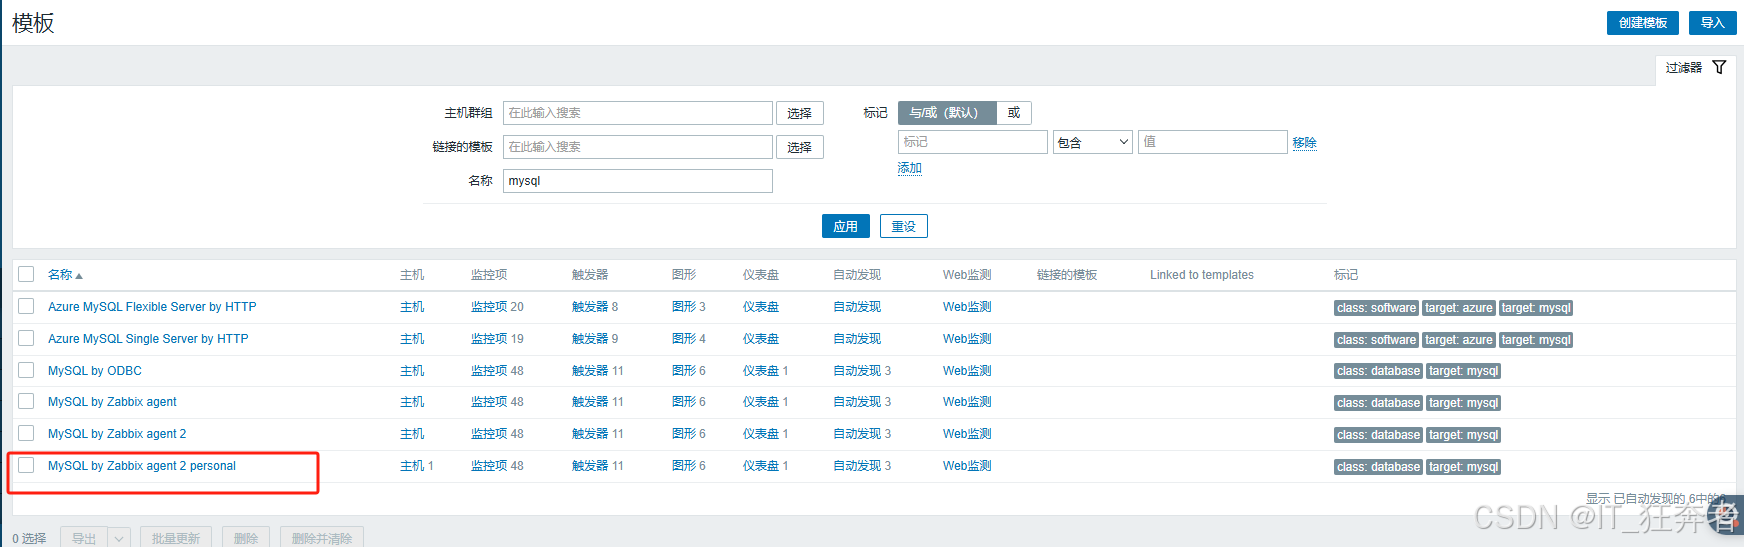Click the 移除 tag link
Image resolution: width=1744 pixels, height=547 pixels.
[x=1304, y=142]
